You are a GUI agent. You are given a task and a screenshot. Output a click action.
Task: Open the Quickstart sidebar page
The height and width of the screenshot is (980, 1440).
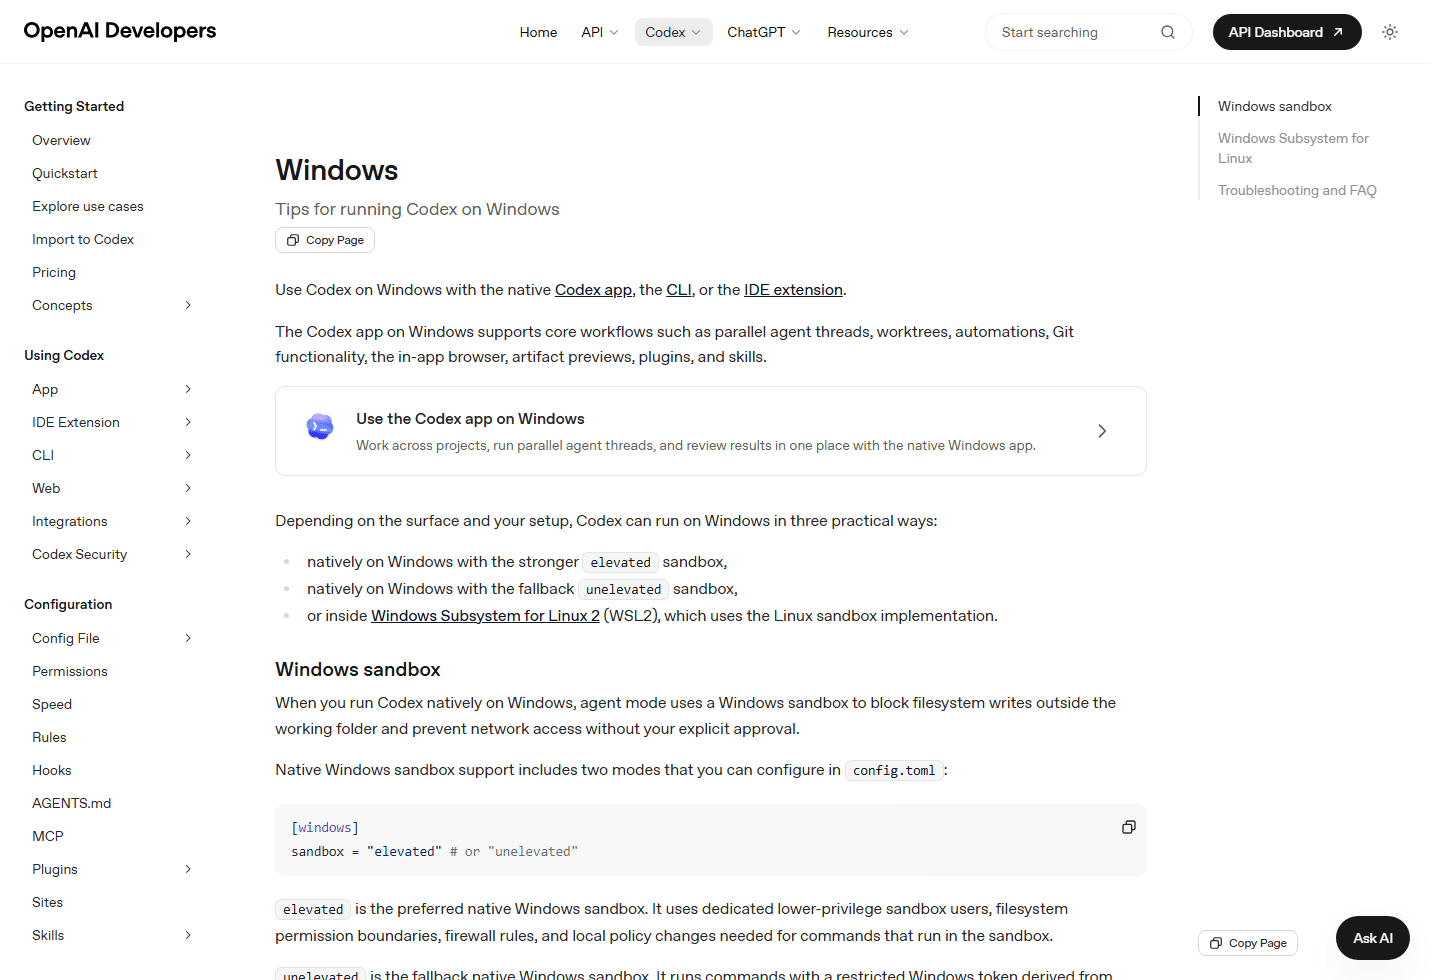(x=65, y=173)
